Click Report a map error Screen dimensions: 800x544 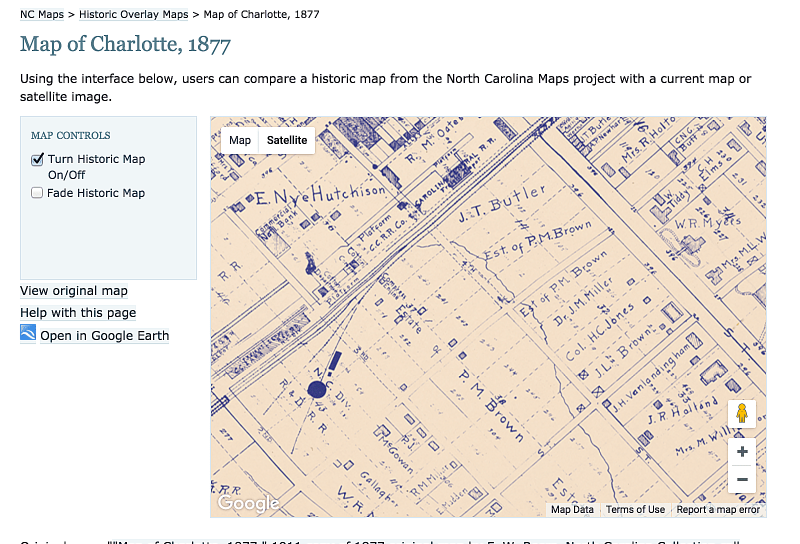pyautogui.click(x=718, y=509)
